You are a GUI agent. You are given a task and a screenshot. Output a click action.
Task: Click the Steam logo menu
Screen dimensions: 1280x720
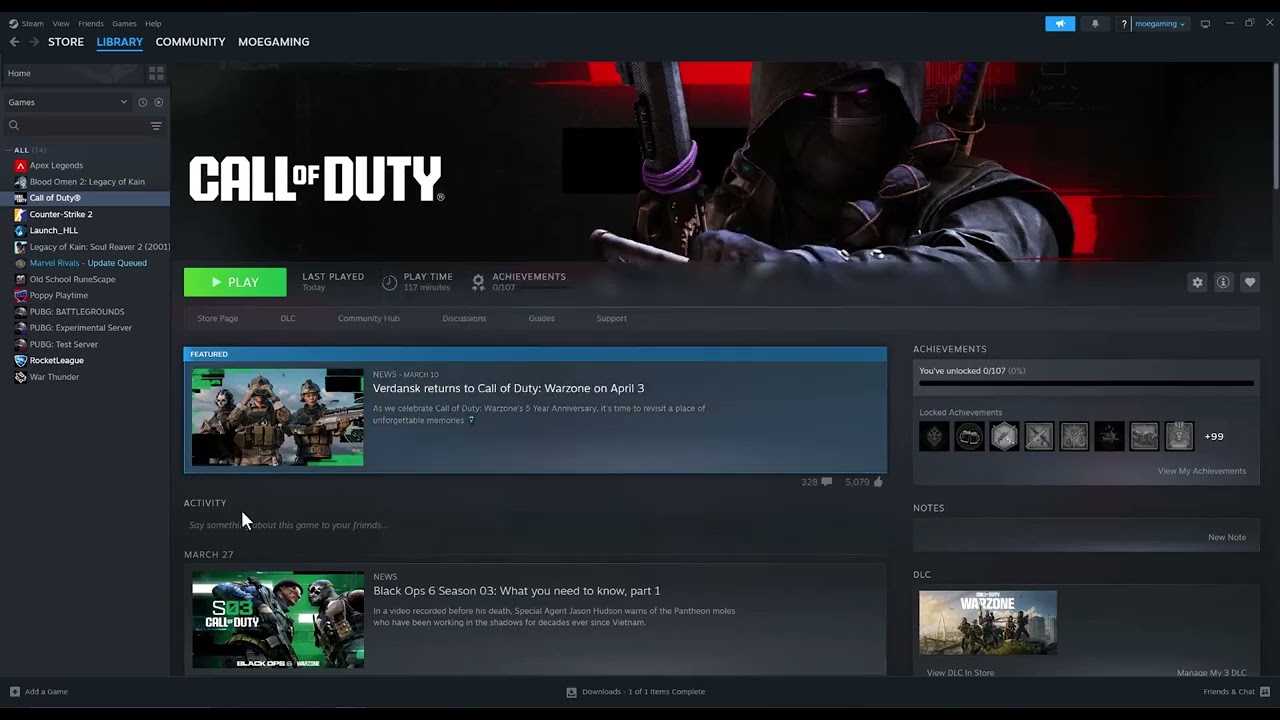(x=14, y=24)
